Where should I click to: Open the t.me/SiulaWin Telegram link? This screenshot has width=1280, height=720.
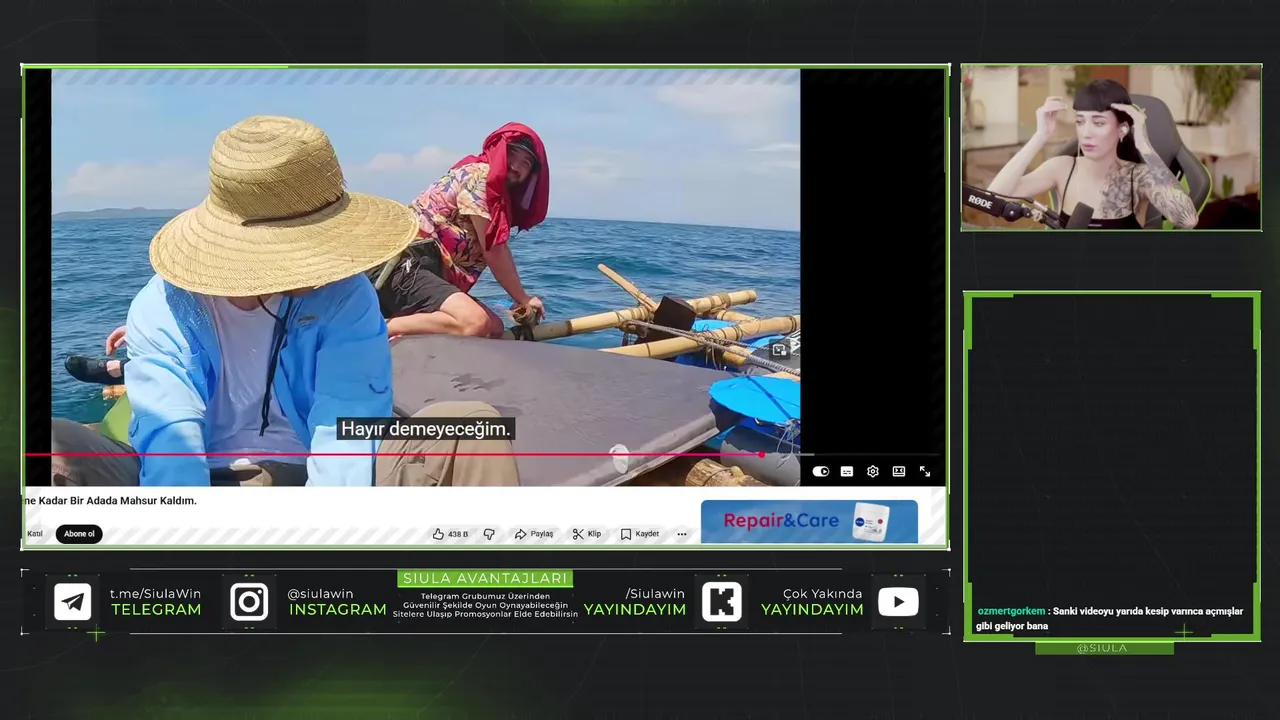click(x=155, y=594)
